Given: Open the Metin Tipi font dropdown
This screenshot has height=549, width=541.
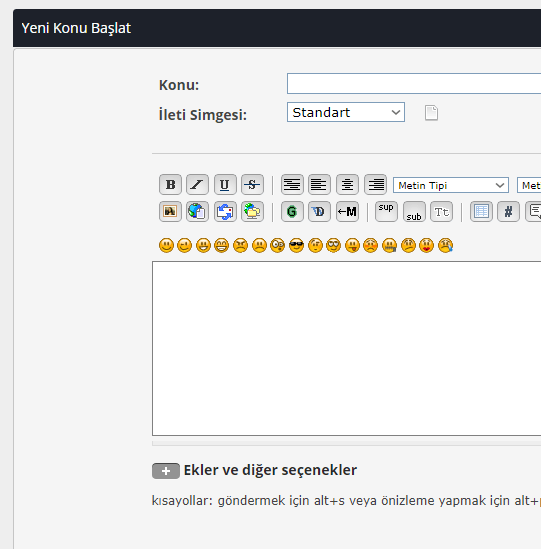Looking at the screenshot, I should pos(451,185).
